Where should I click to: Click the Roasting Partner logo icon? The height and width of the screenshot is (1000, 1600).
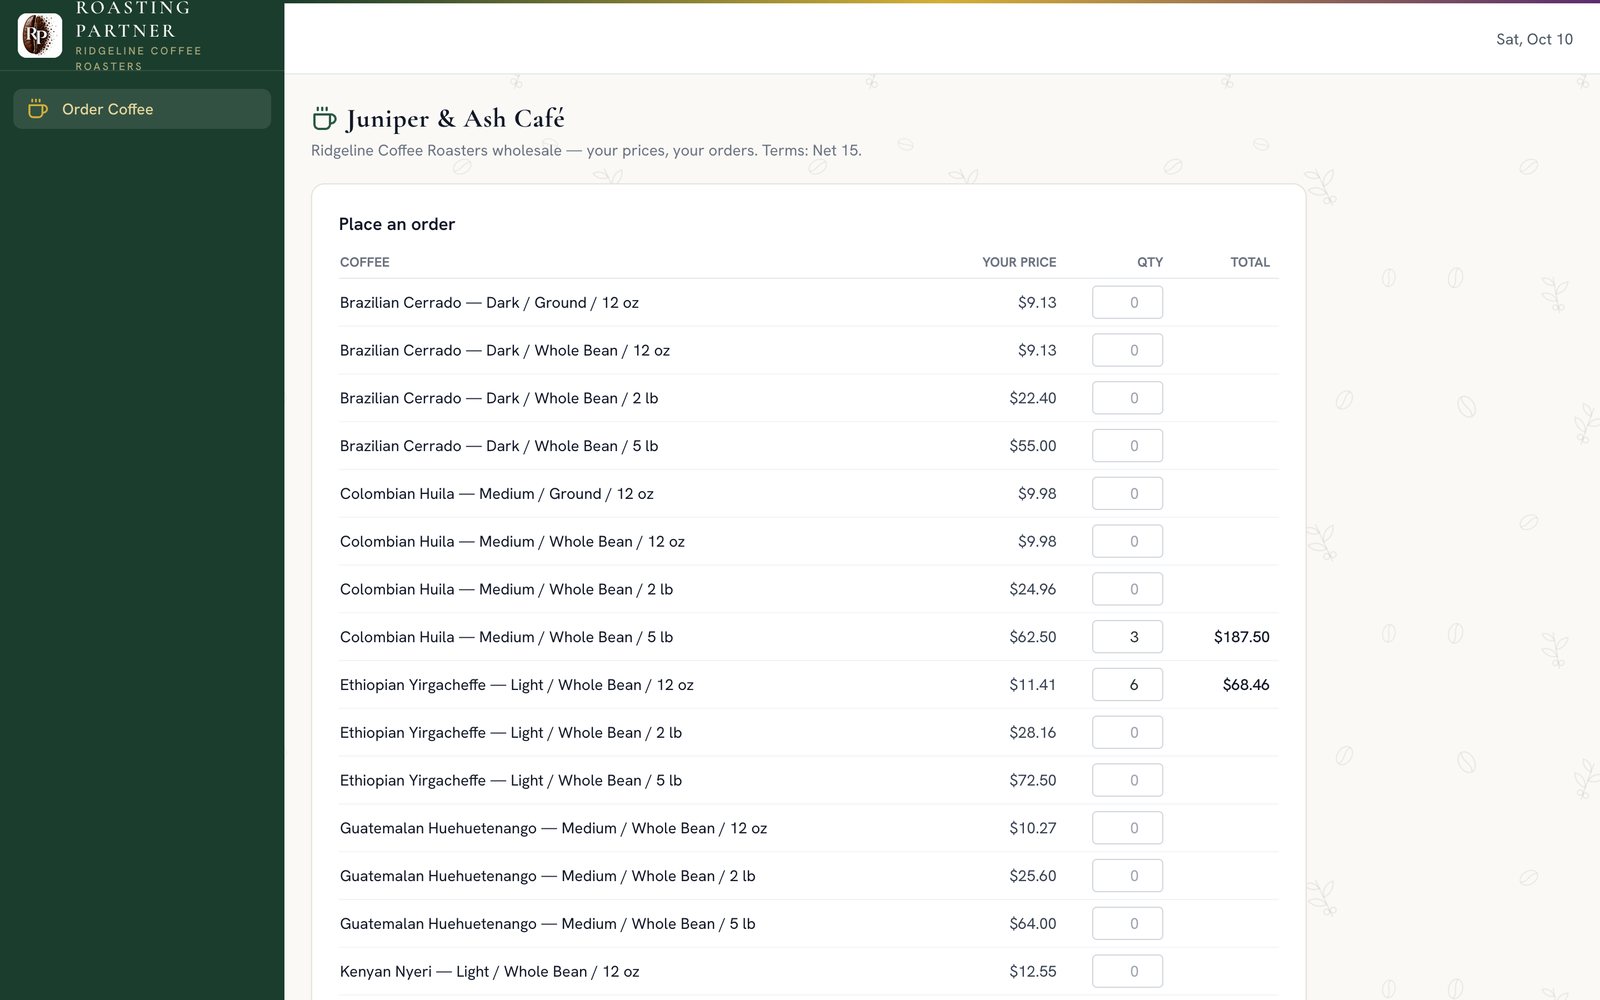[40, 35]
